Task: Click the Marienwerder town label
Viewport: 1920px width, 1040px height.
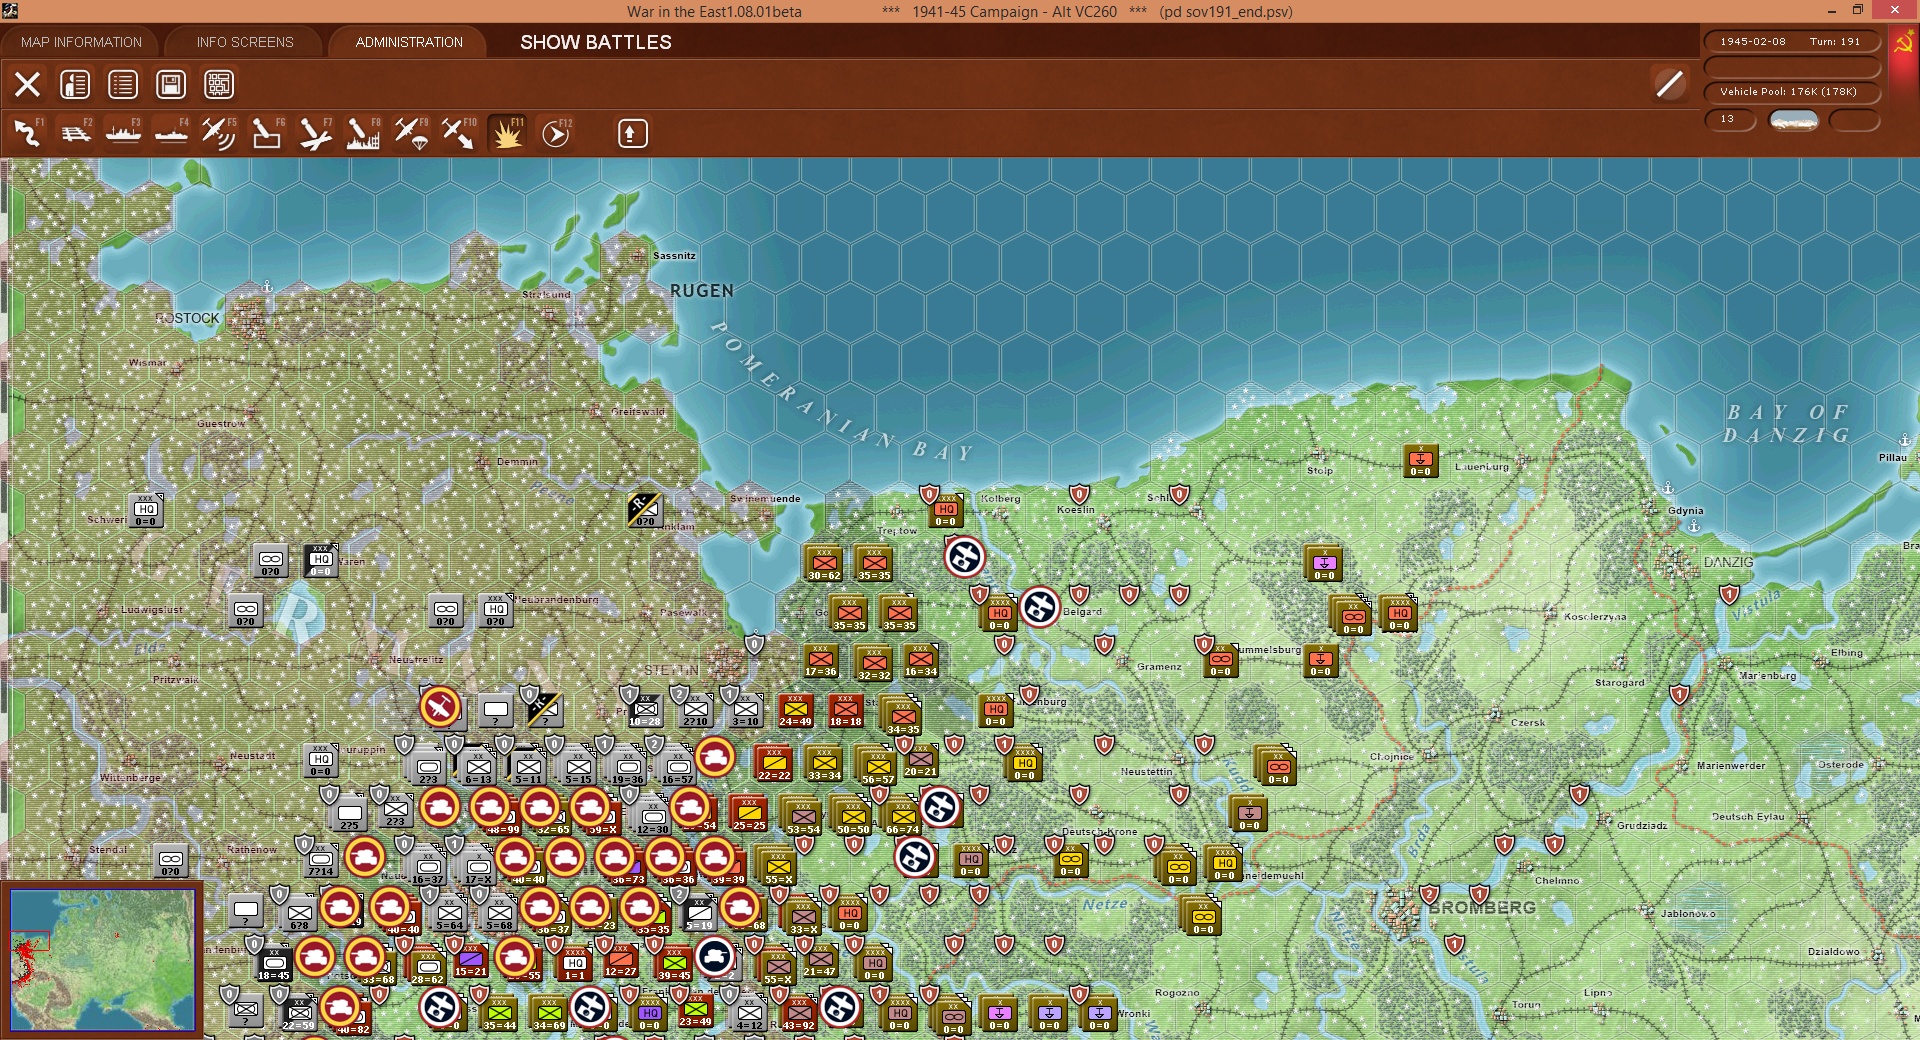Action: 1731,766
